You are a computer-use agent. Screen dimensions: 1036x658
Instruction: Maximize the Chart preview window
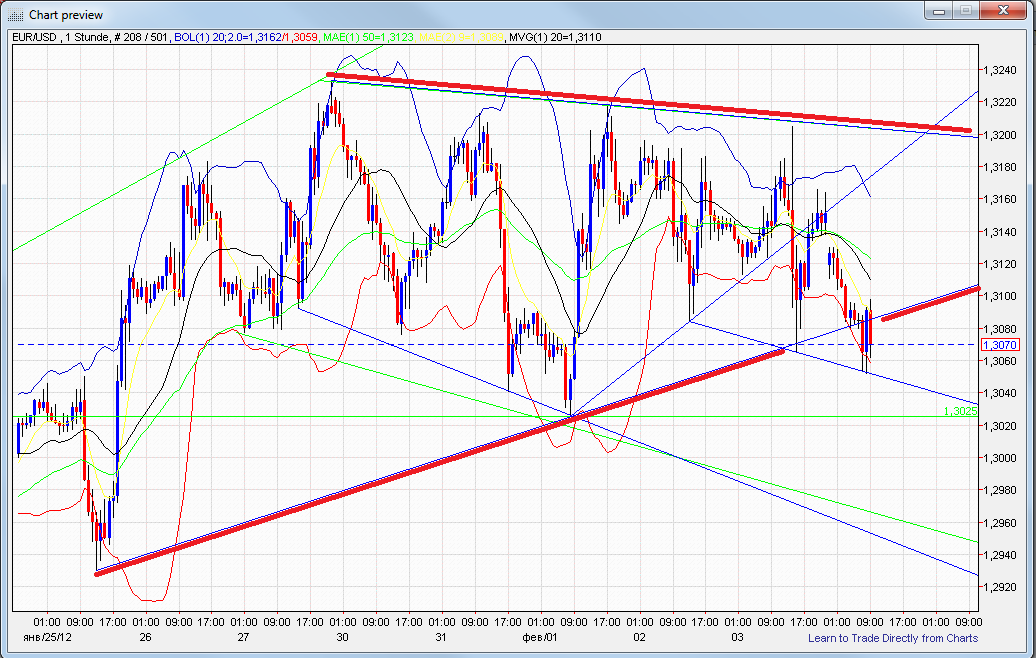point(966,12)
